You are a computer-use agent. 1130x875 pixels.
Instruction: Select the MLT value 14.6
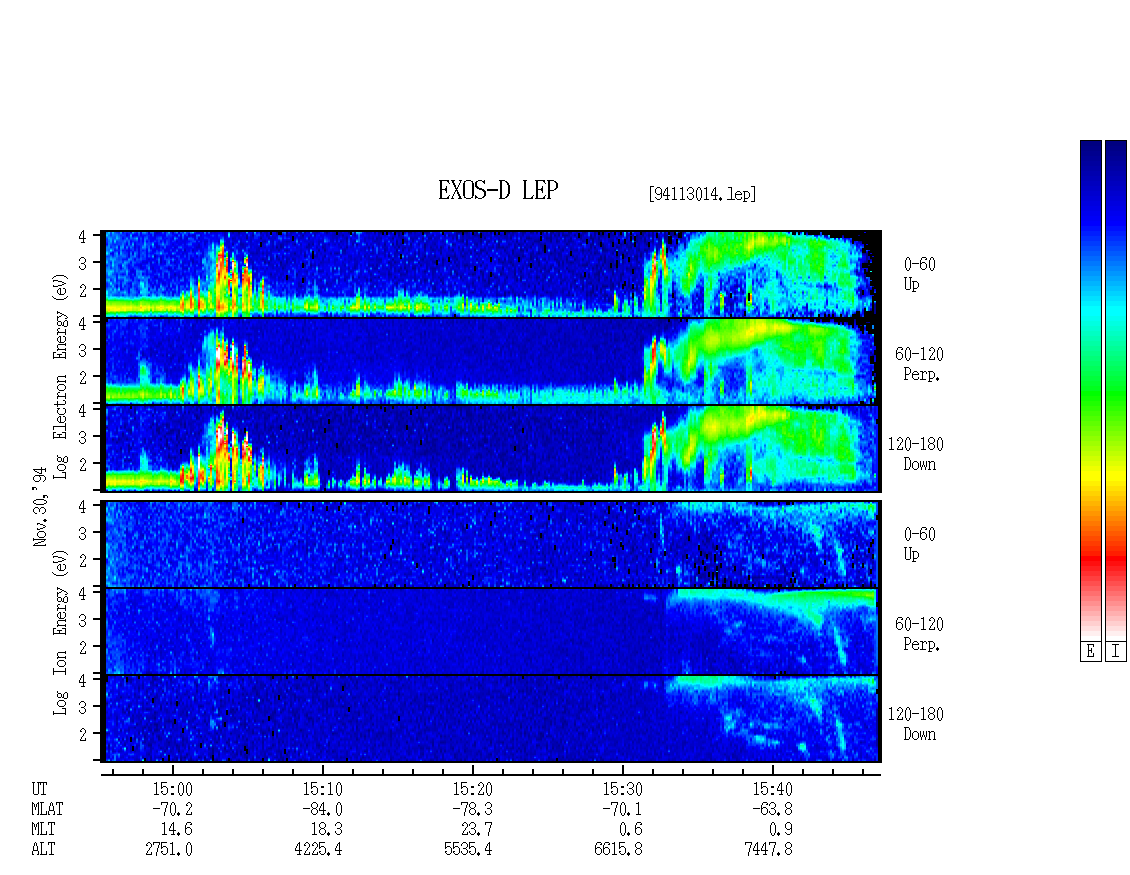pyautogui.click(x=177, y=830)
